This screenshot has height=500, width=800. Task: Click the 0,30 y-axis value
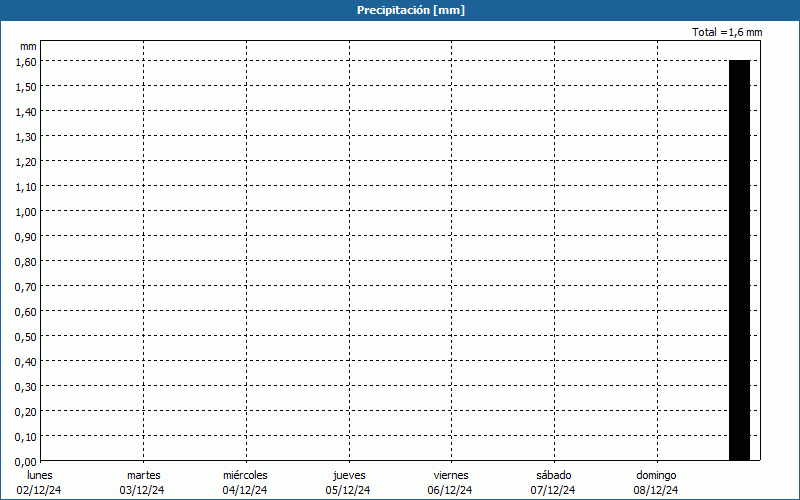coord(26,387)
